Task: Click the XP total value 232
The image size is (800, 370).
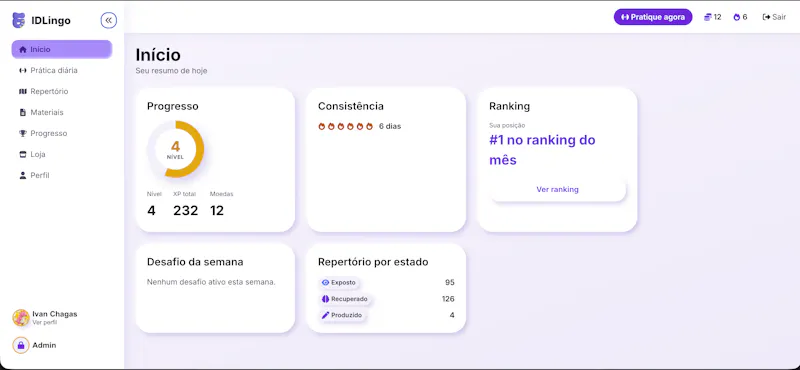Action: pos(185,210)
